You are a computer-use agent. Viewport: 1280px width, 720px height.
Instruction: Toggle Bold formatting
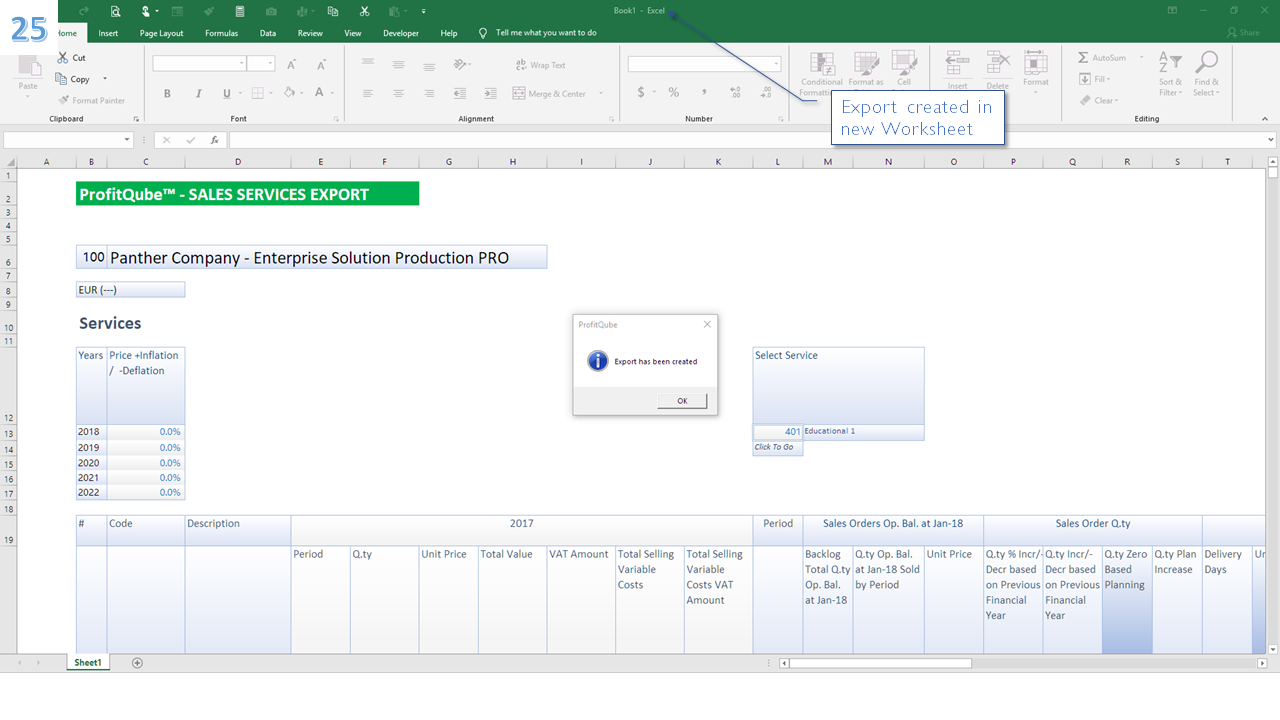point(167,93)
